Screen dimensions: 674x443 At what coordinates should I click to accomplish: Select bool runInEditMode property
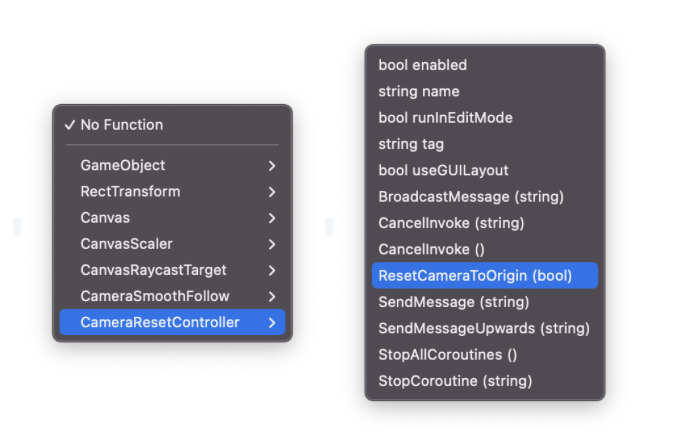coord(445,117)
